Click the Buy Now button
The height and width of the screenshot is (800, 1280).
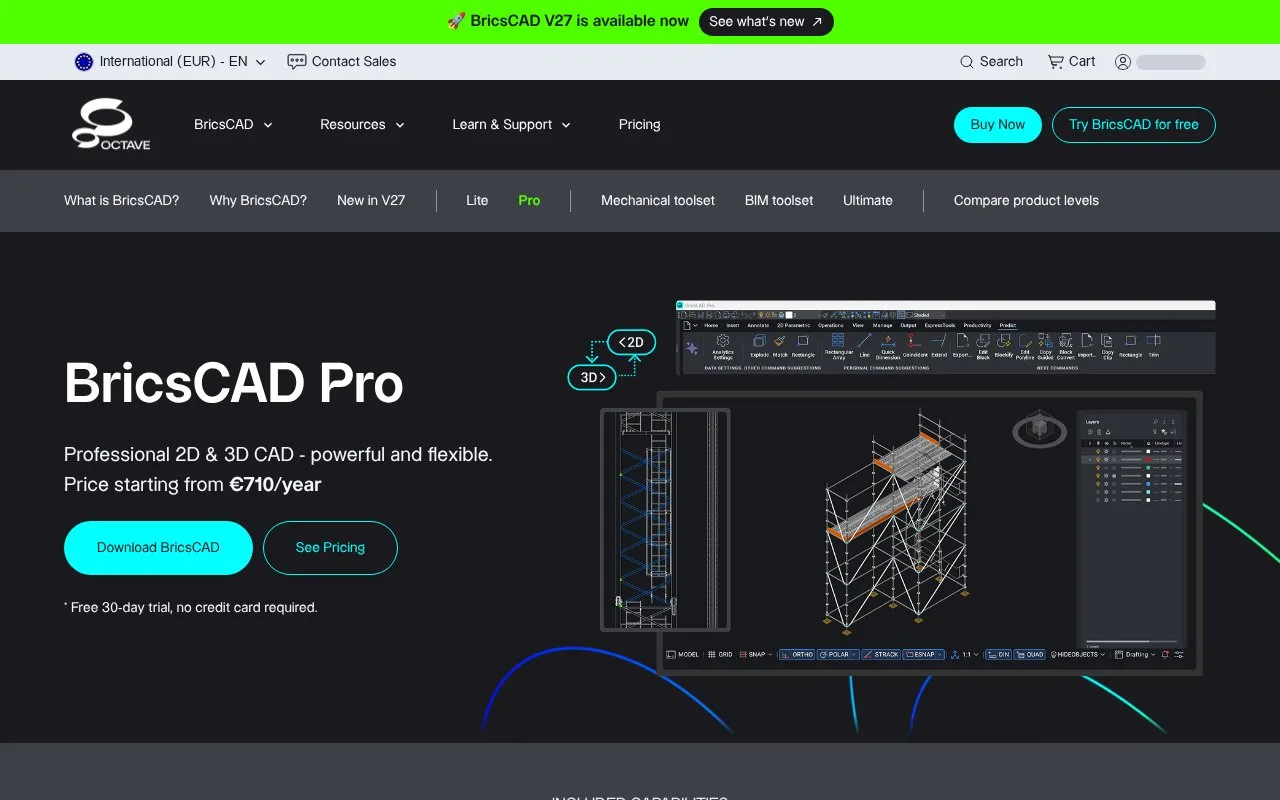pos(998,125)
